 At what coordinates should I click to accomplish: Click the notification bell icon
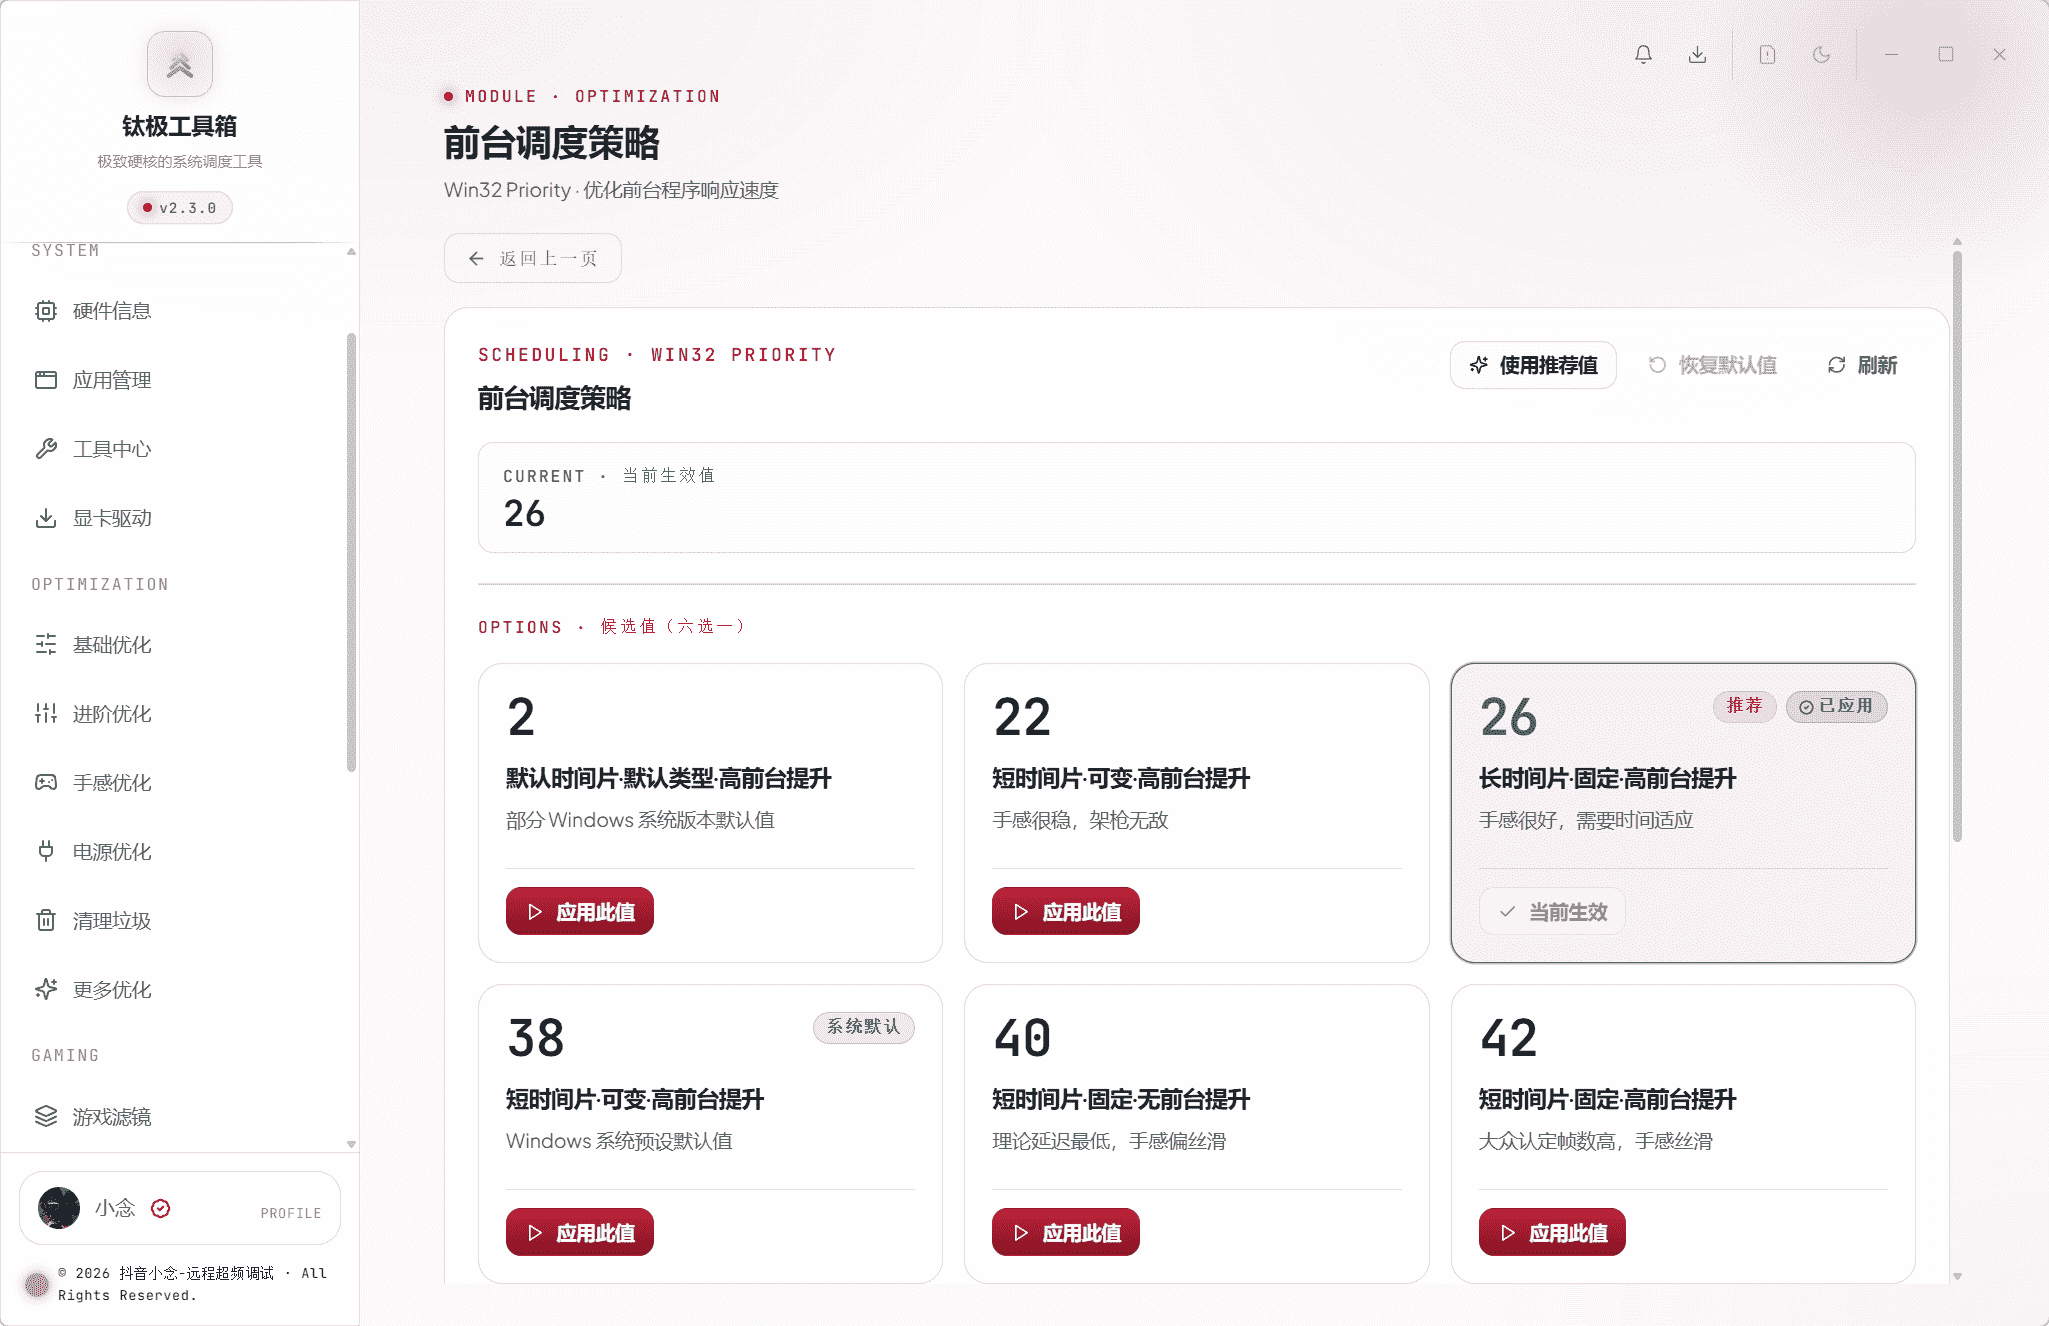[1643, 55]
